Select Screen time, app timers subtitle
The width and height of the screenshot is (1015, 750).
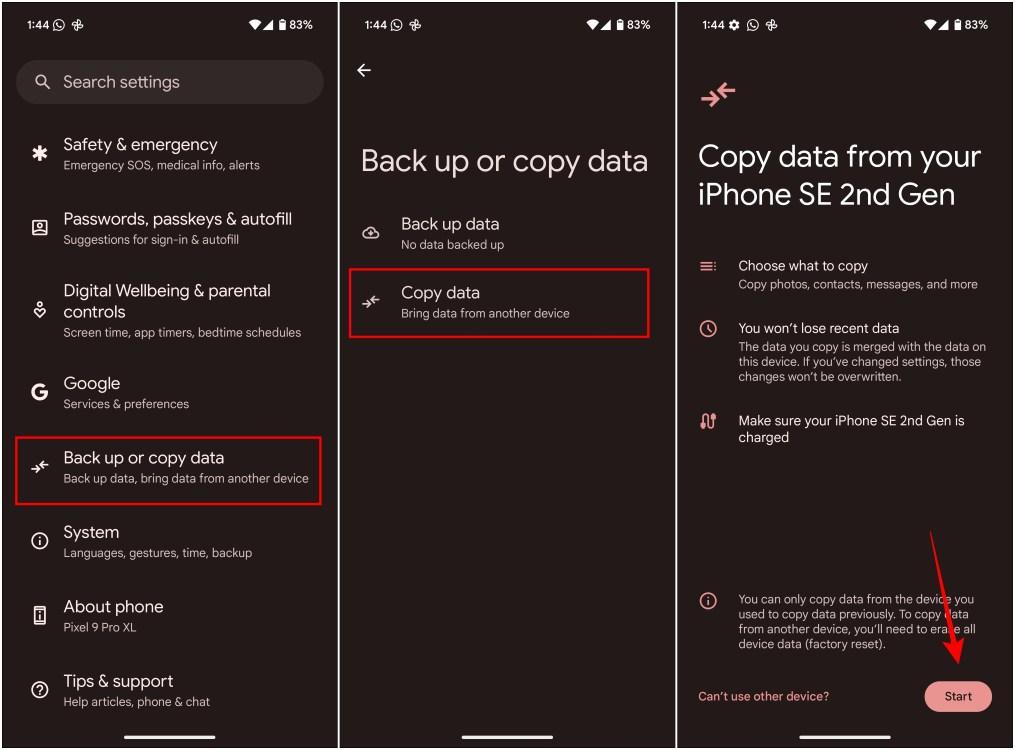(182, 333)
